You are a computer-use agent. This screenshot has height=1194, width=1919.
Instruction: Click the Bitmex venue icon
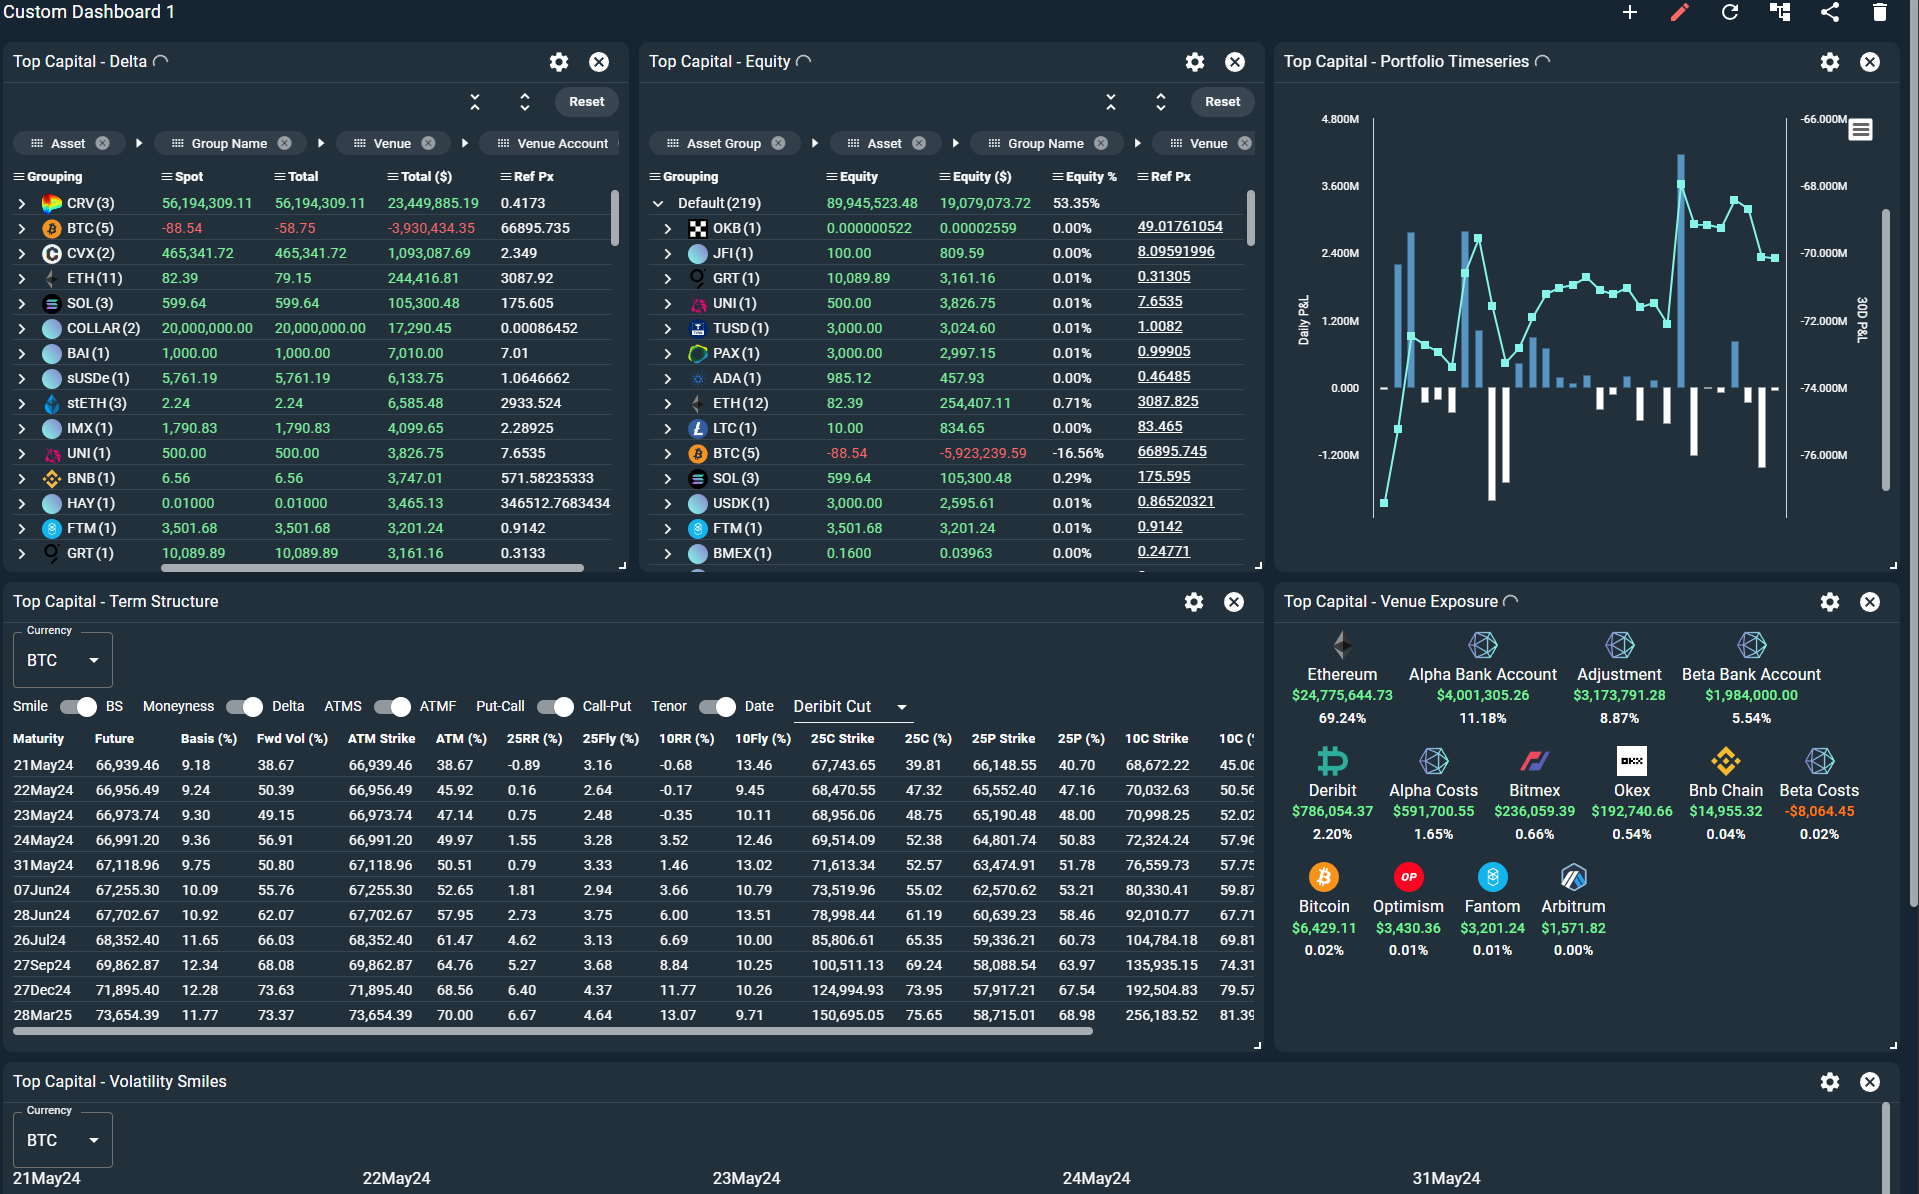[1534, 761]
